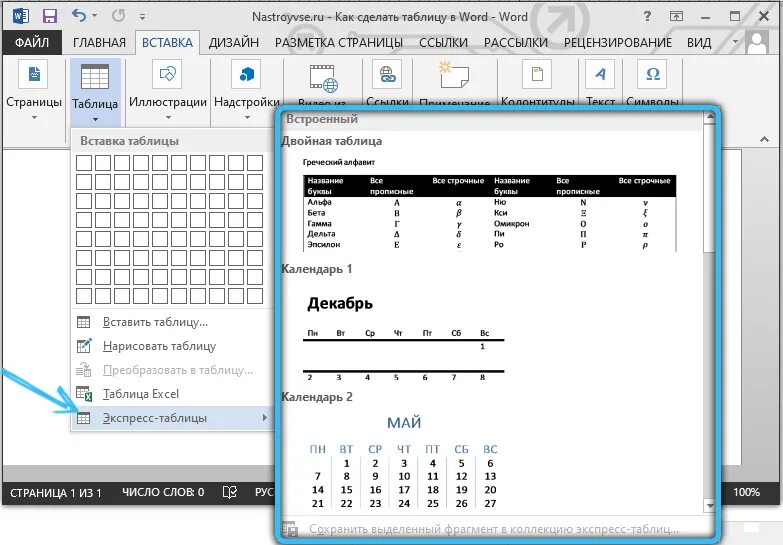This screenshot has width=783, height=545.
Task: Insert the Календарь 1 Декабрь preview
Action: click(403, 337)
